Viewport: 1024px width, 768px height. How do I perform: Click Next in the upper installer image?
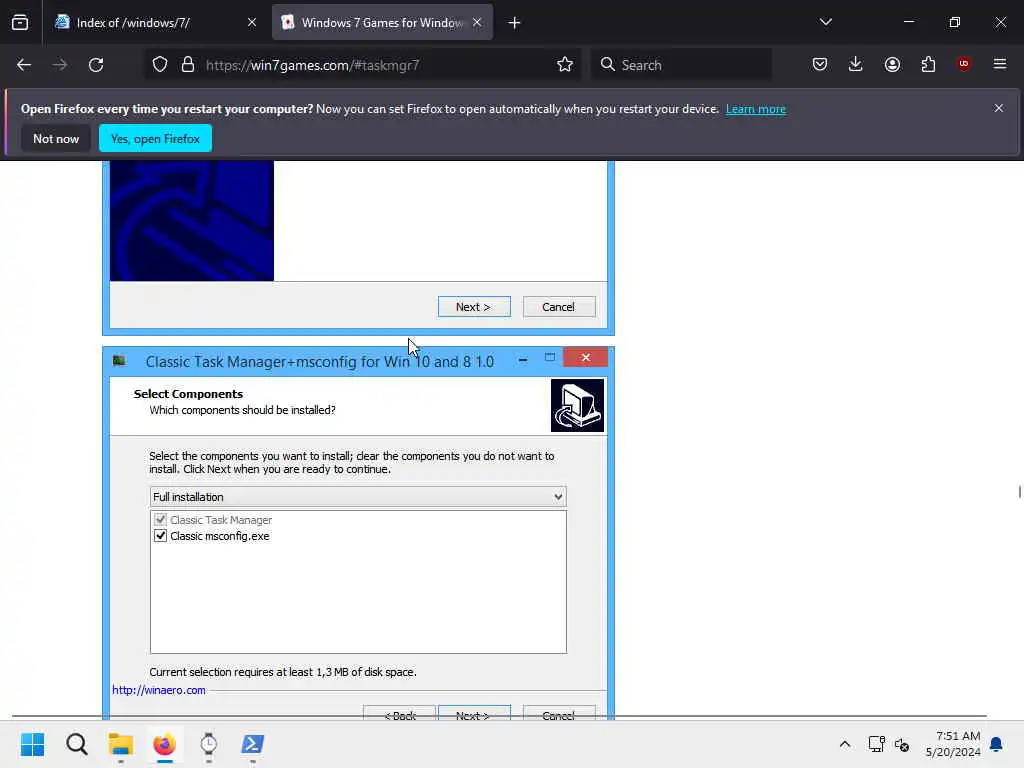474,307
